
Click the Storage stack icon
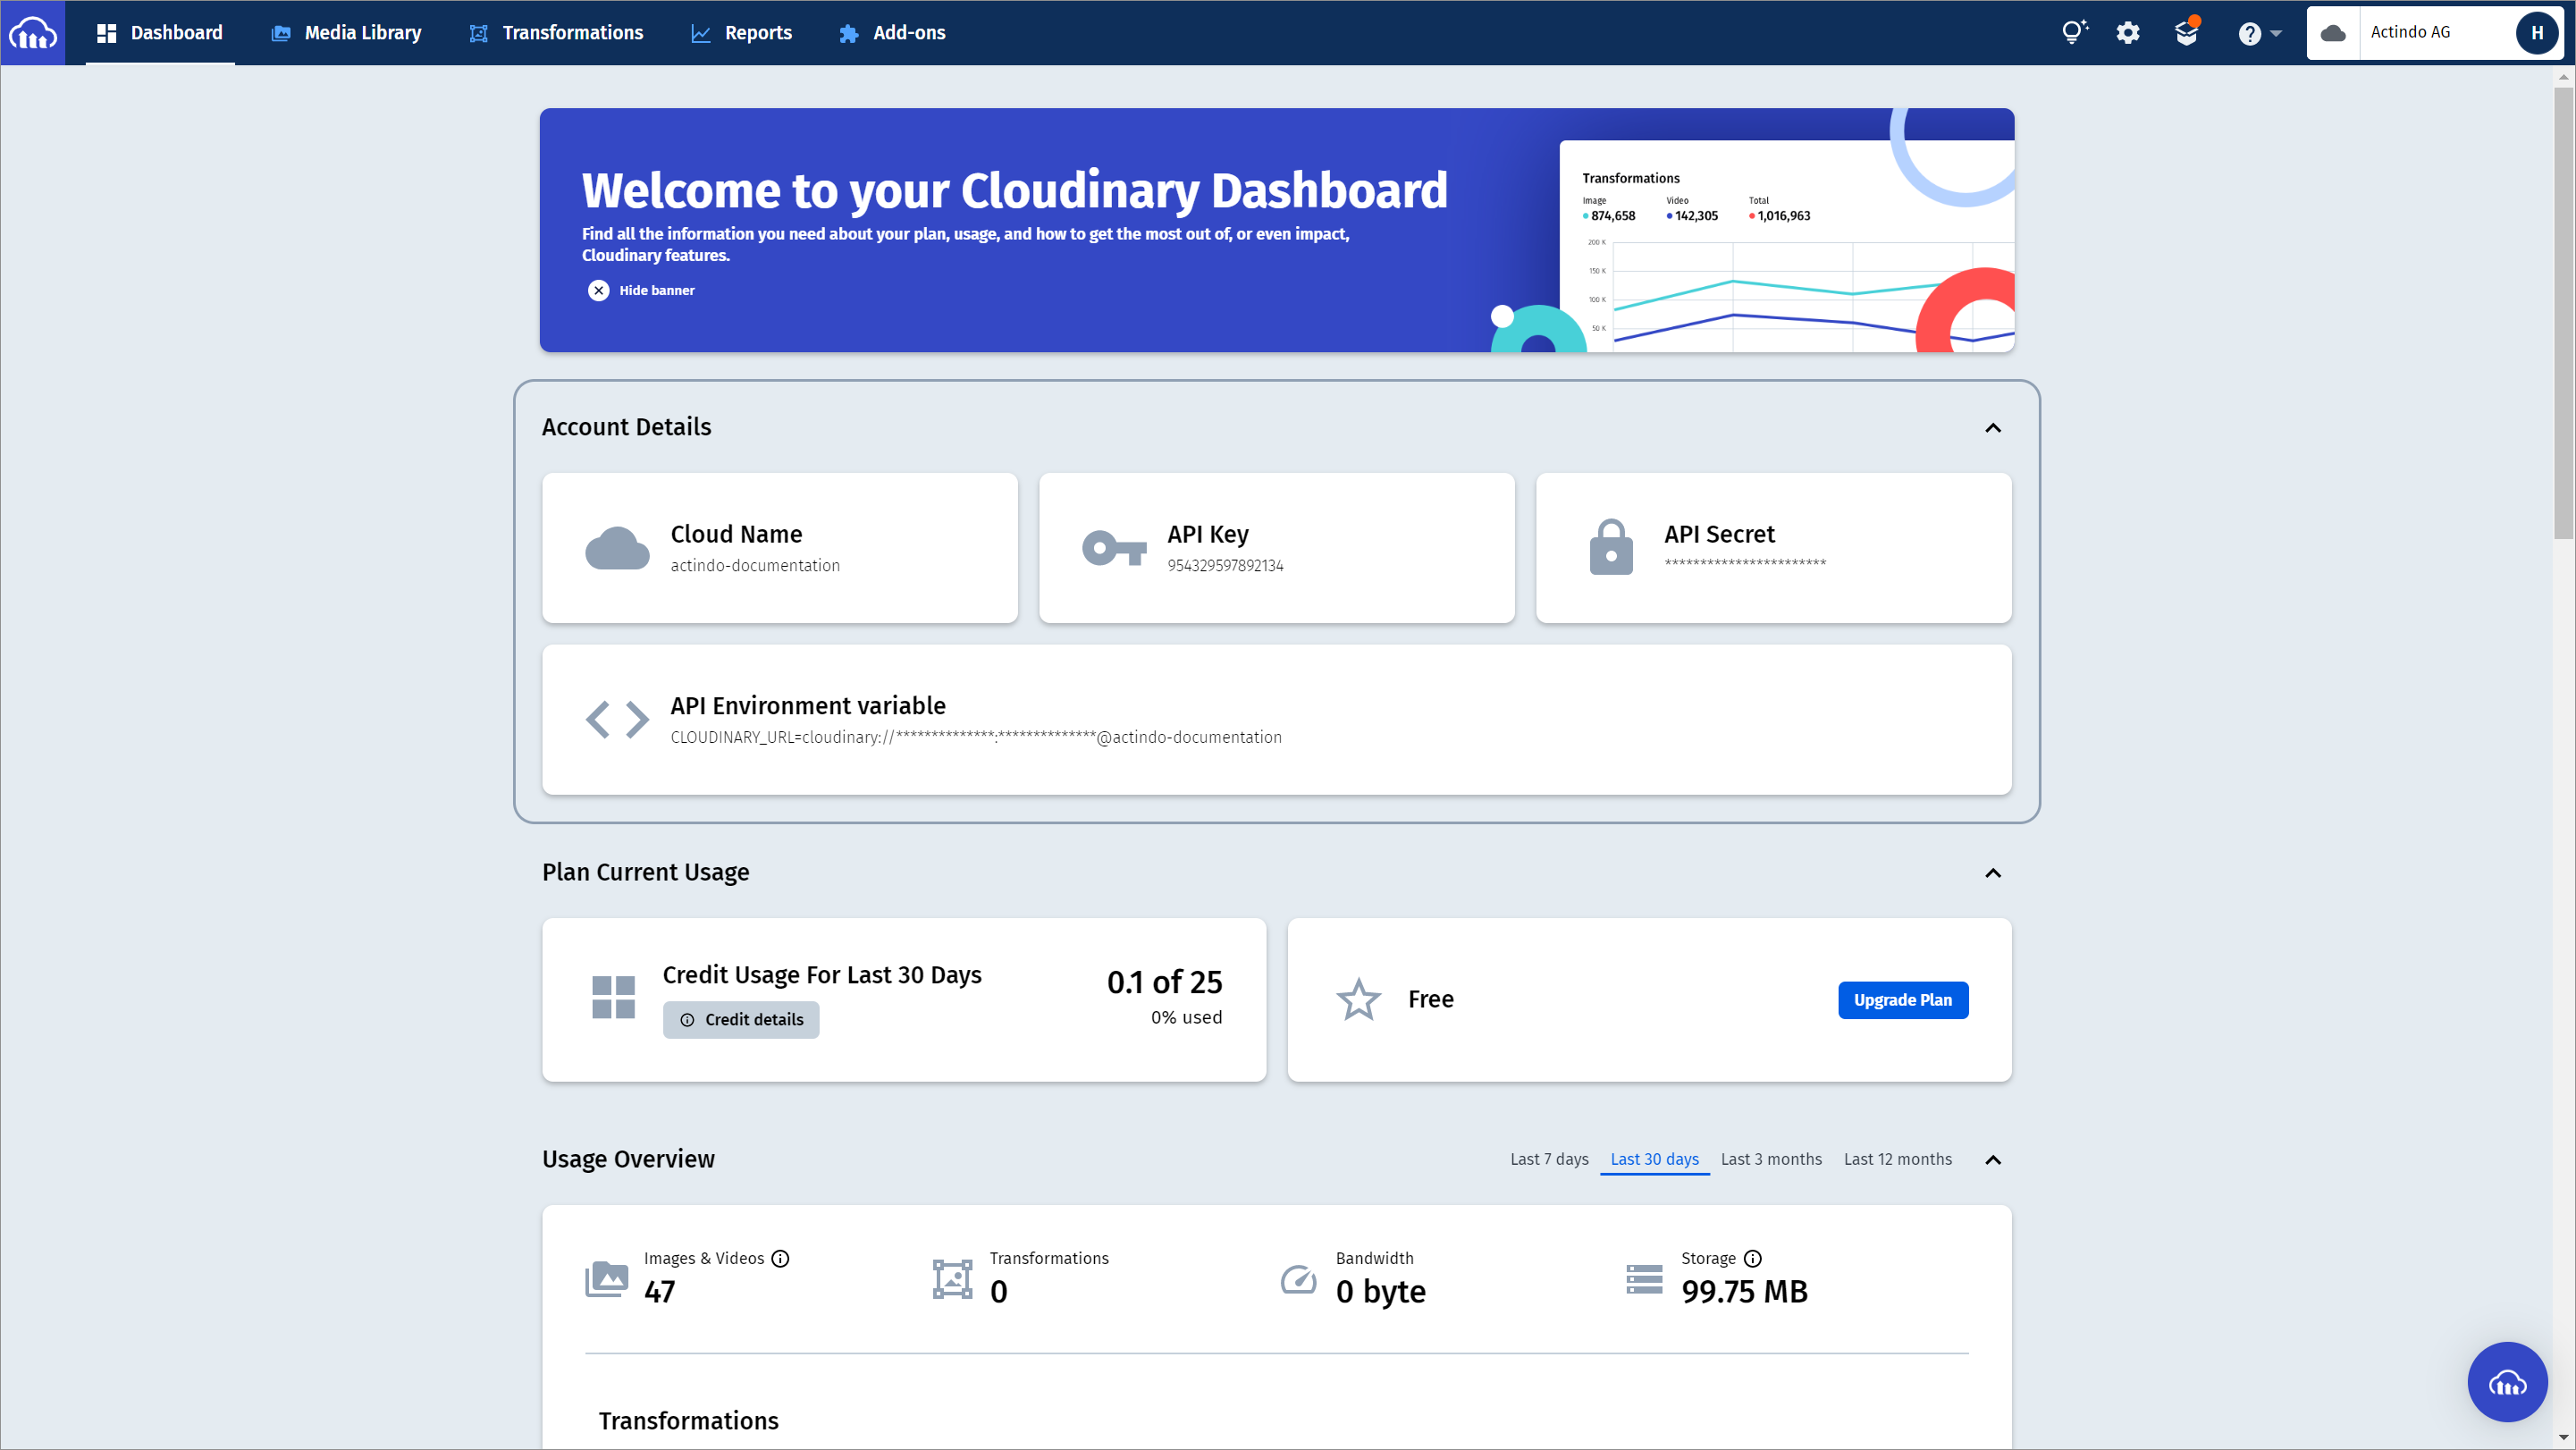click(1644, 1279)
